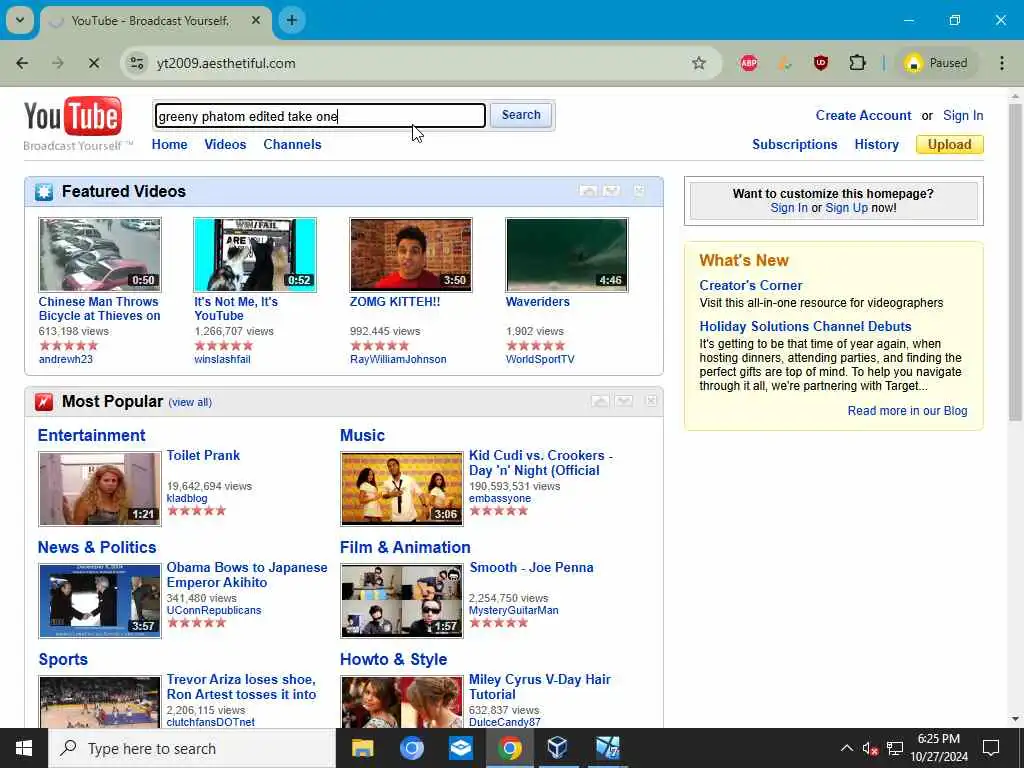Open MysteryGuitarMan channel link
The height and width of the screenshot is (768, 1024).
point(513,610)
